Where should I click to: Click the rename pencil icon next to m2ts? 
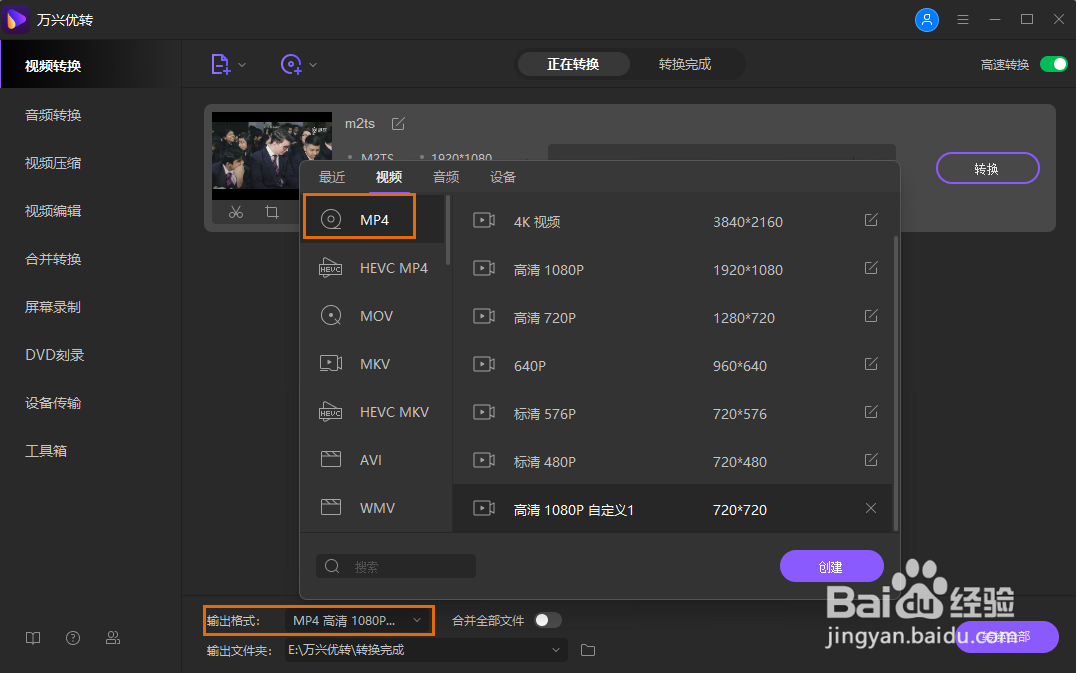(x=398, y=123)
